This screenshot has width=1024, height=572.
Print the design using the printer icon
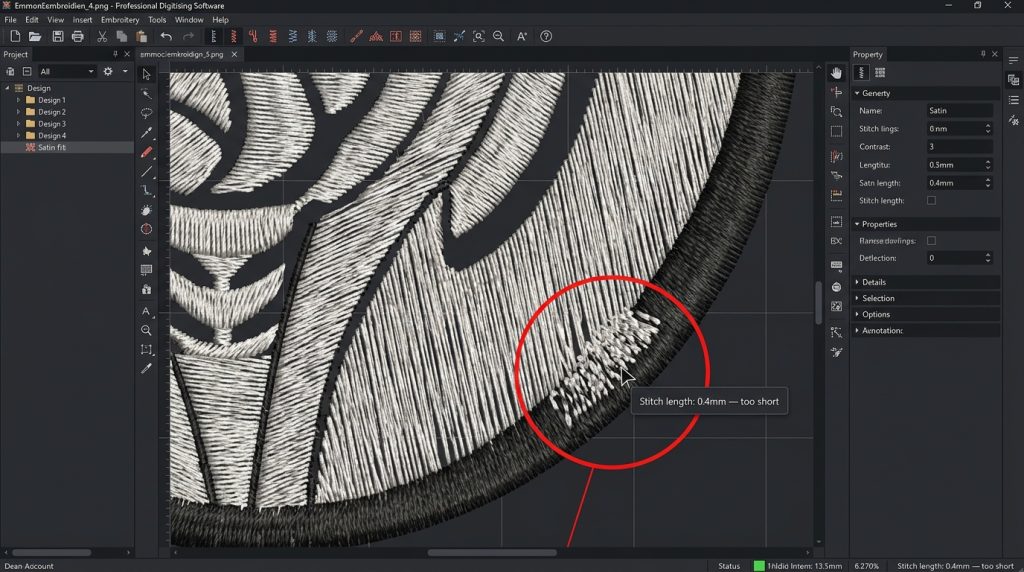(x=78, y=37)
